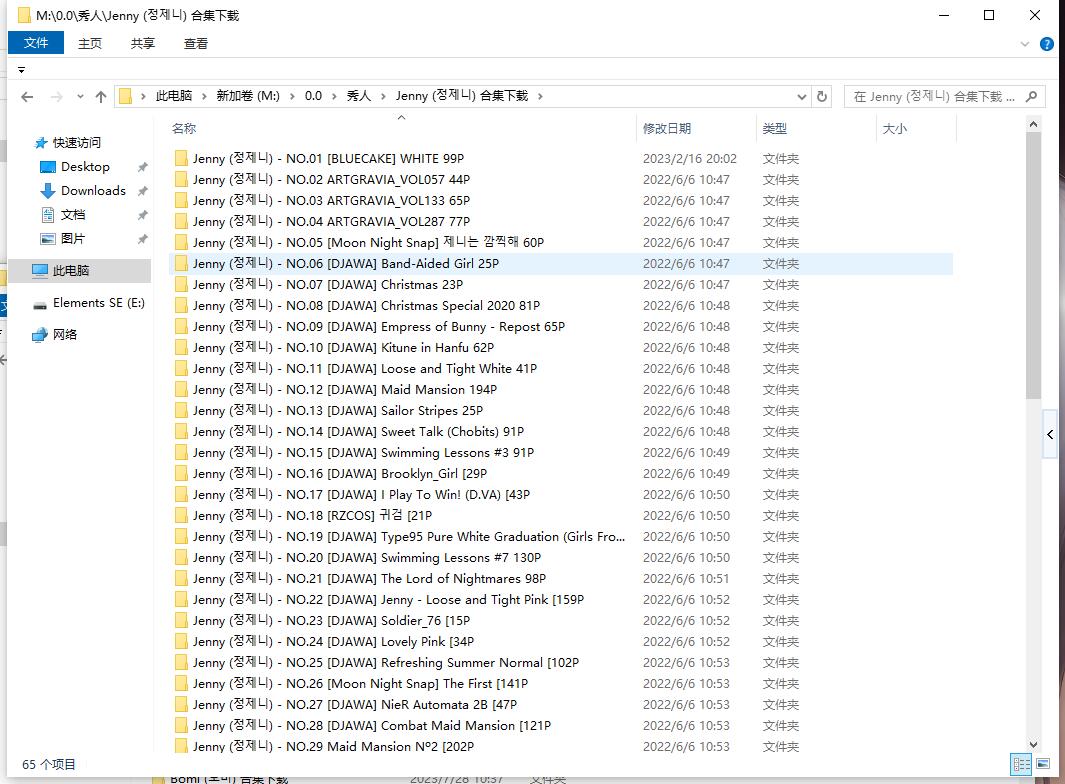Screen dimensions: 1065x784
Task: Click 新加卷 (M:) breadcrumb segment
Action: coord(248,96)
